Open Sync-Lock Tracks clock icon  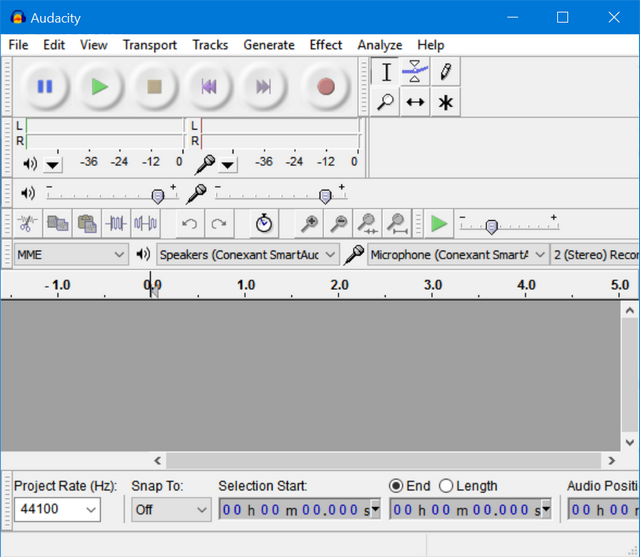(264, 224)
